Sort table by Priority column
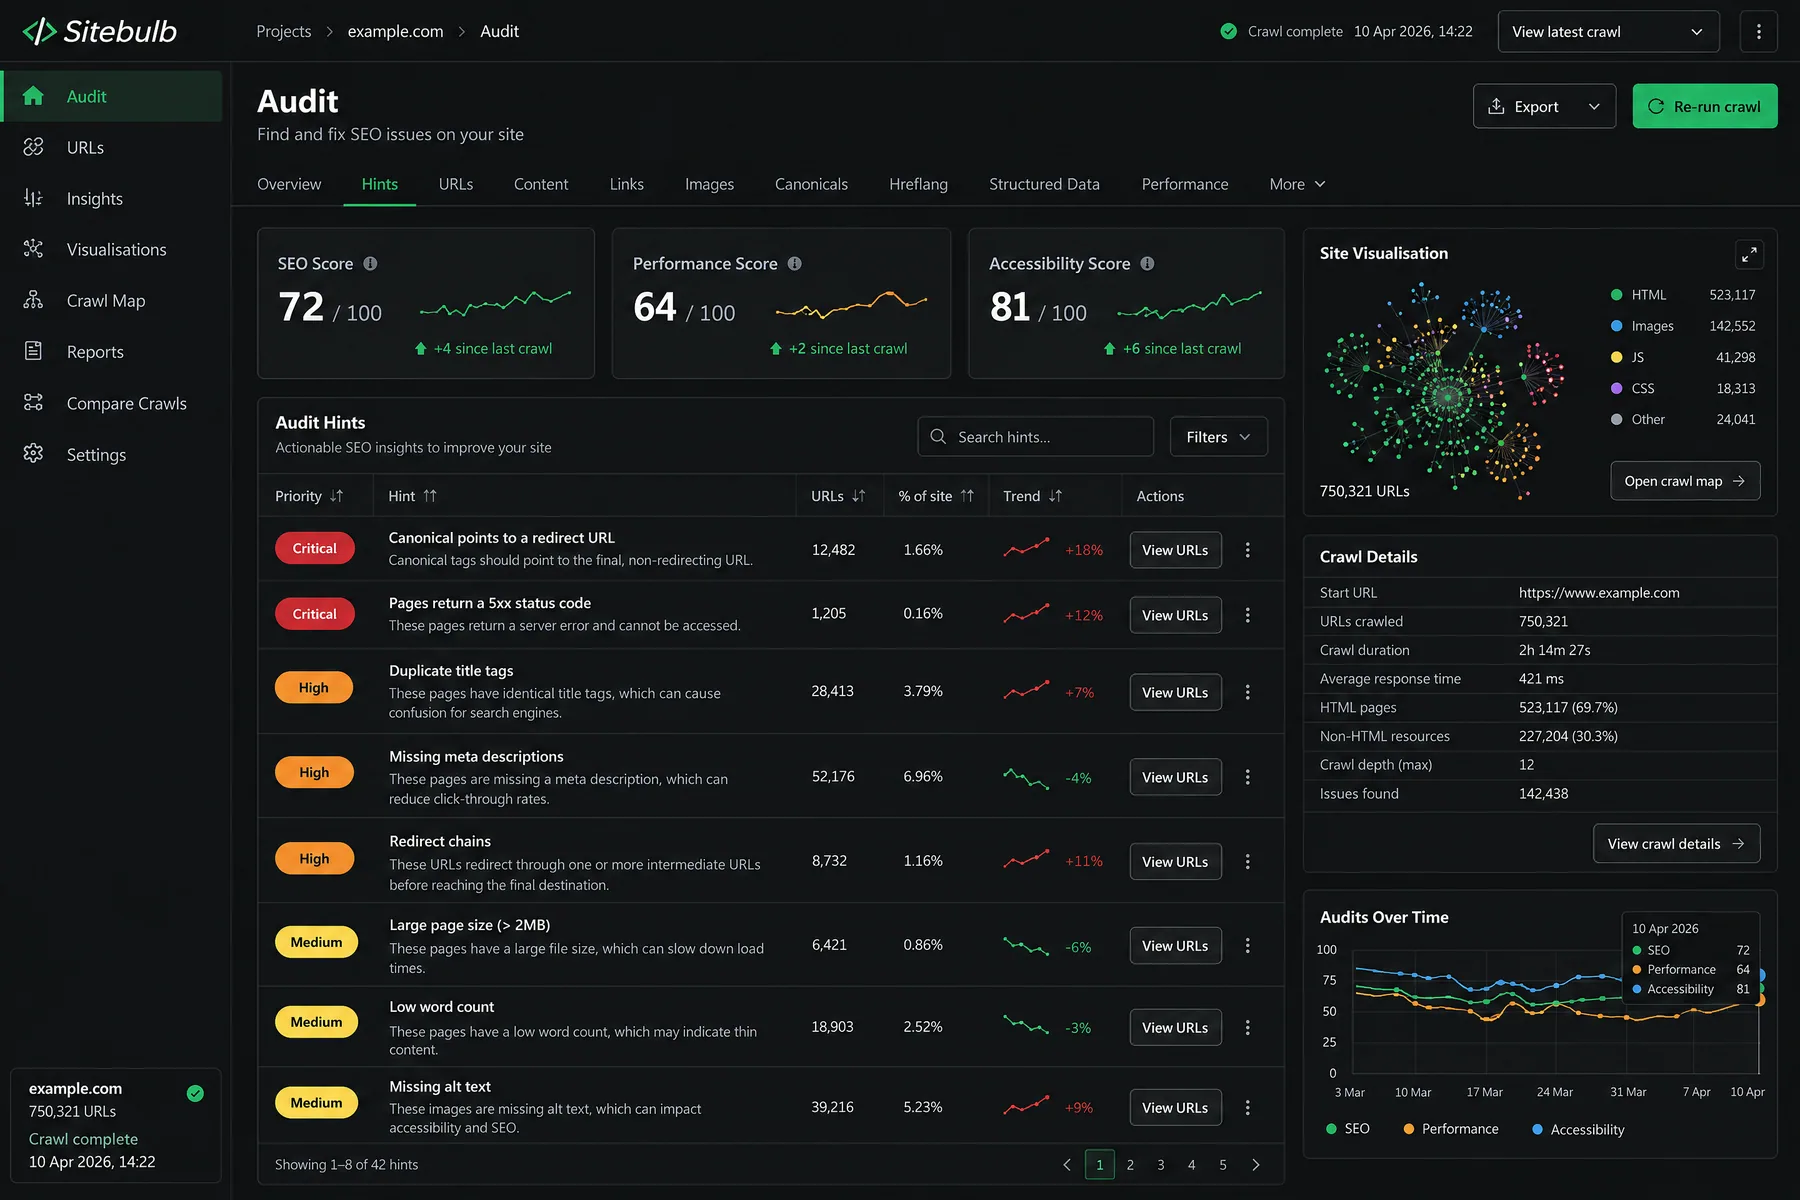The height and width of the screenshot is (1200, 1800). 309,496
